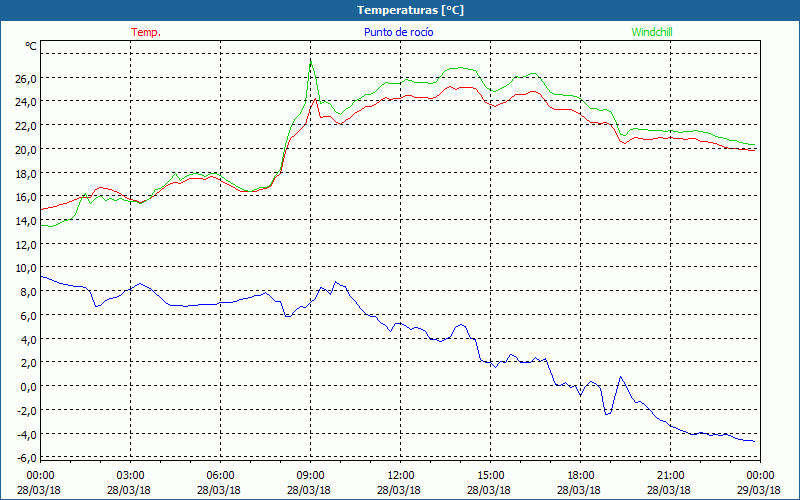
Task: Click the Temperaturas [°C] chart title
Action: 410,10
